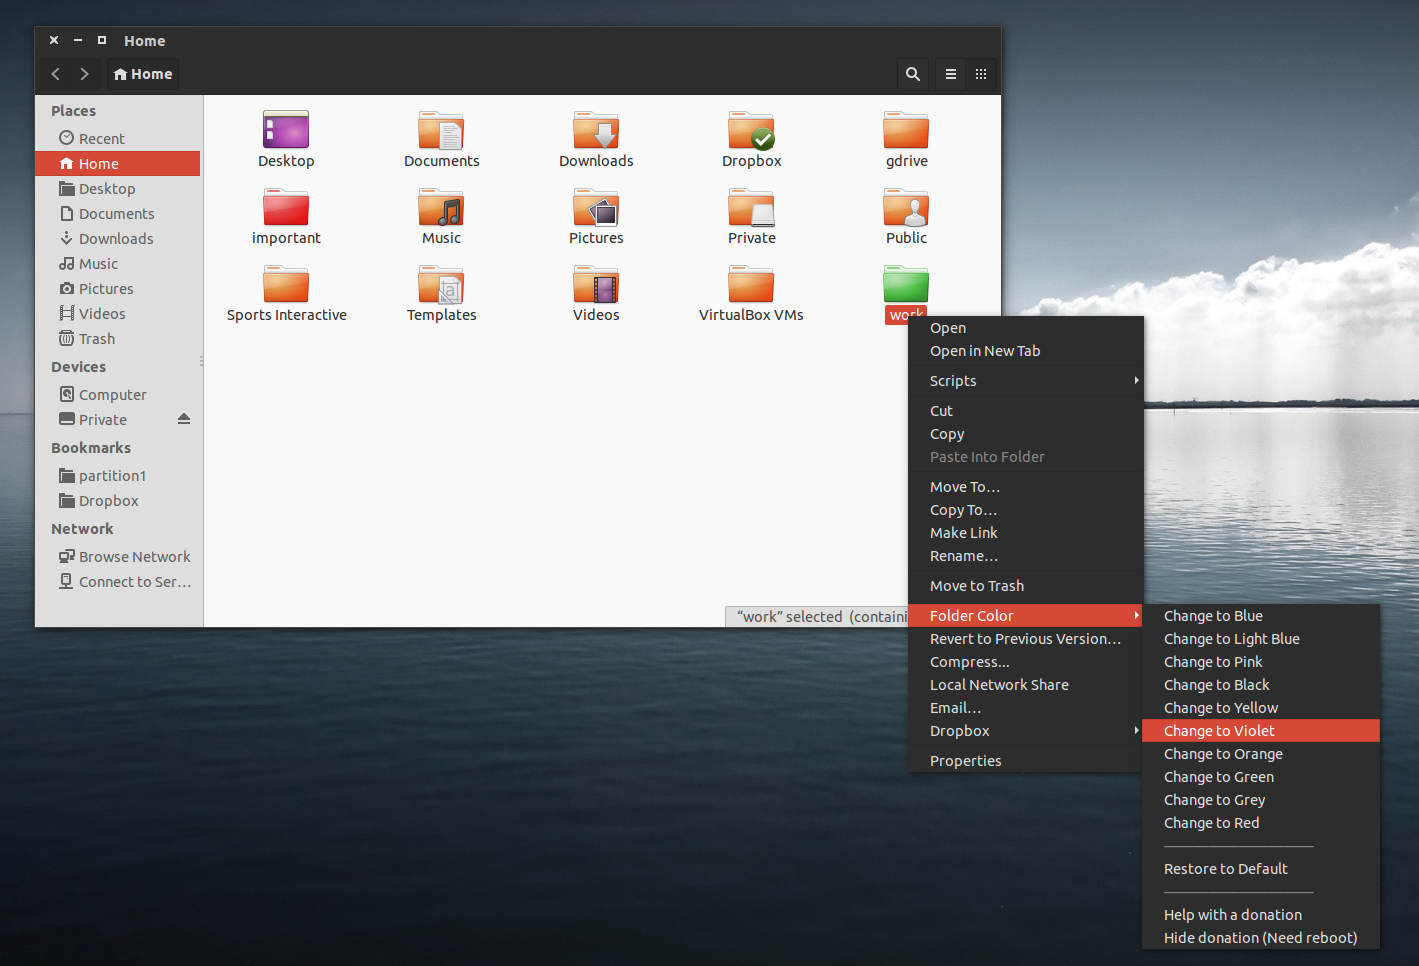The image size is (1419, 966).
Task: Switch to list view
Action: coord(949,73)
